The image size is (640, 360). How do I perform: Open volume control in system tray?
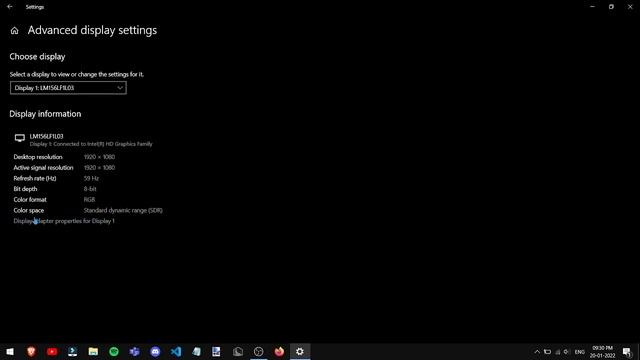566,352
